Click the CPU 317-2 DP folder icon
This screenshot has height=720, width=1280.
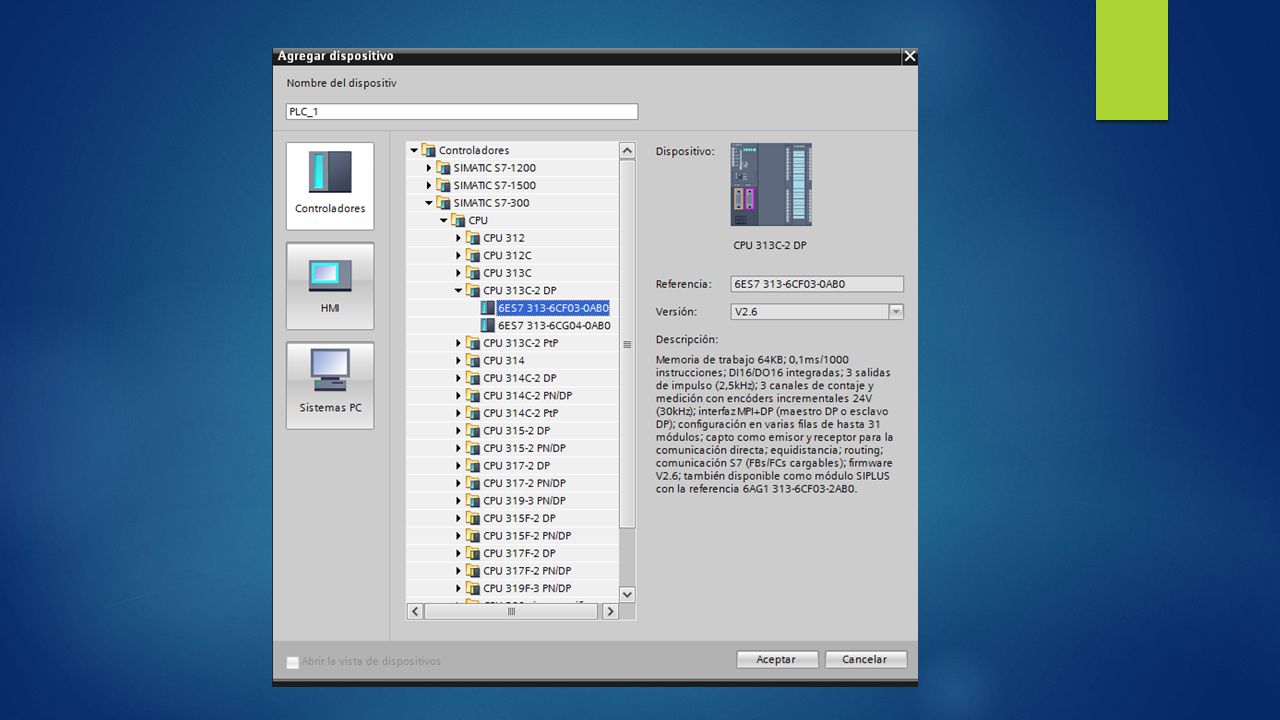(x=474, y=465)
